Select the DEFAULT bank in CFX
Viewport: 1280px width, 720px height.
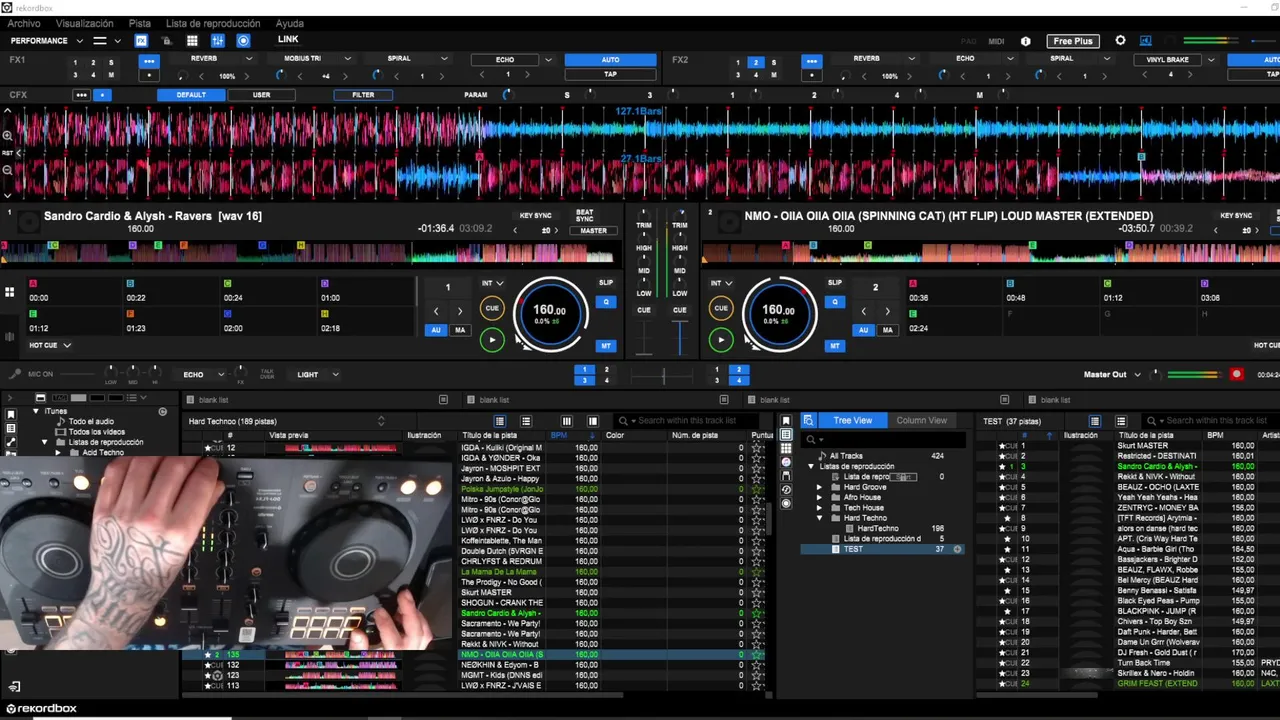pyautogui.click(x=191, y=95)
